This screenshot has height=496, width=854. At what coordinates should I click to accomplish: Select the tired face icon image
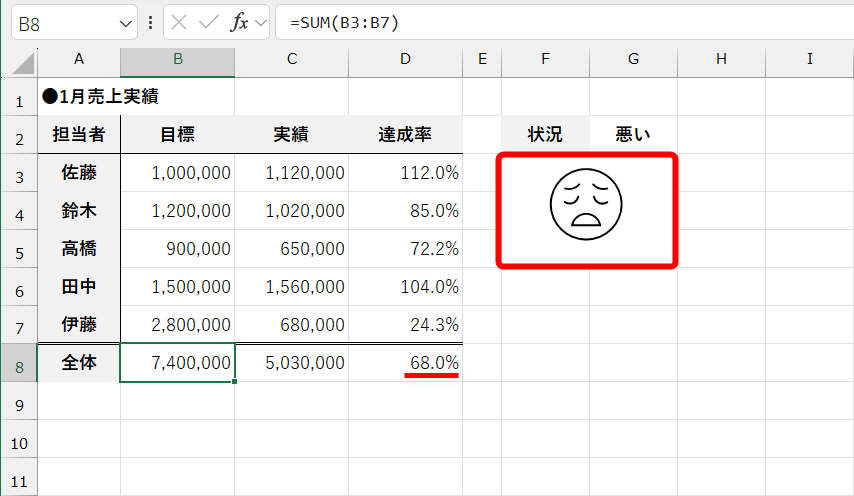(586, 204)
